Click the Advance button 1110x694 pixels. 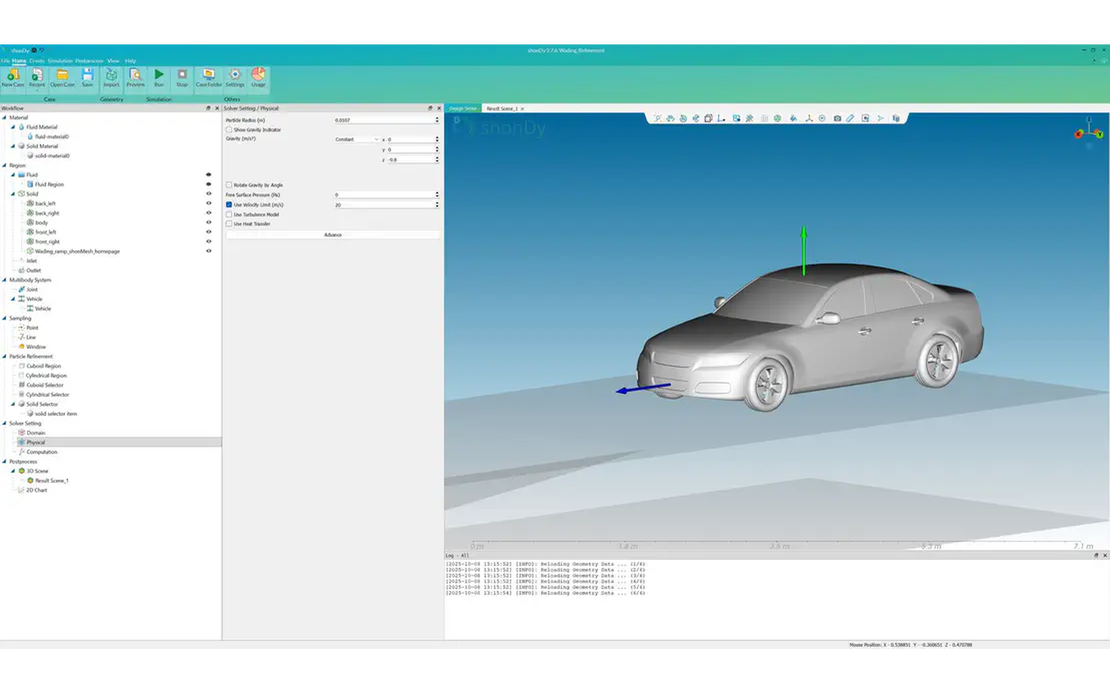click(333, 234)
